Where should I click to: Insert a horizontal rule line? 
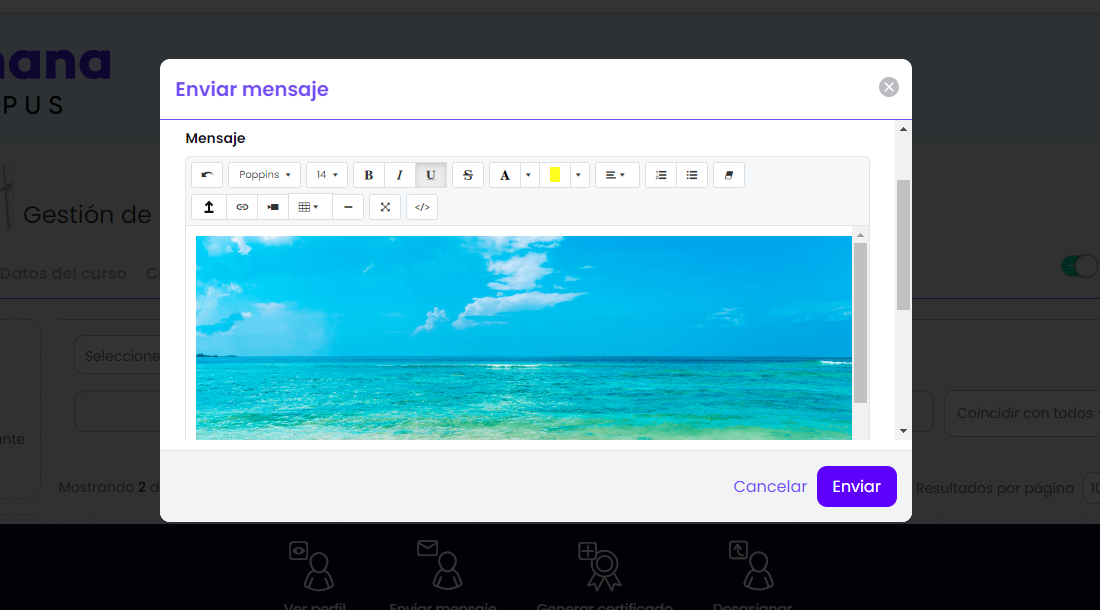tap(348, 207)
